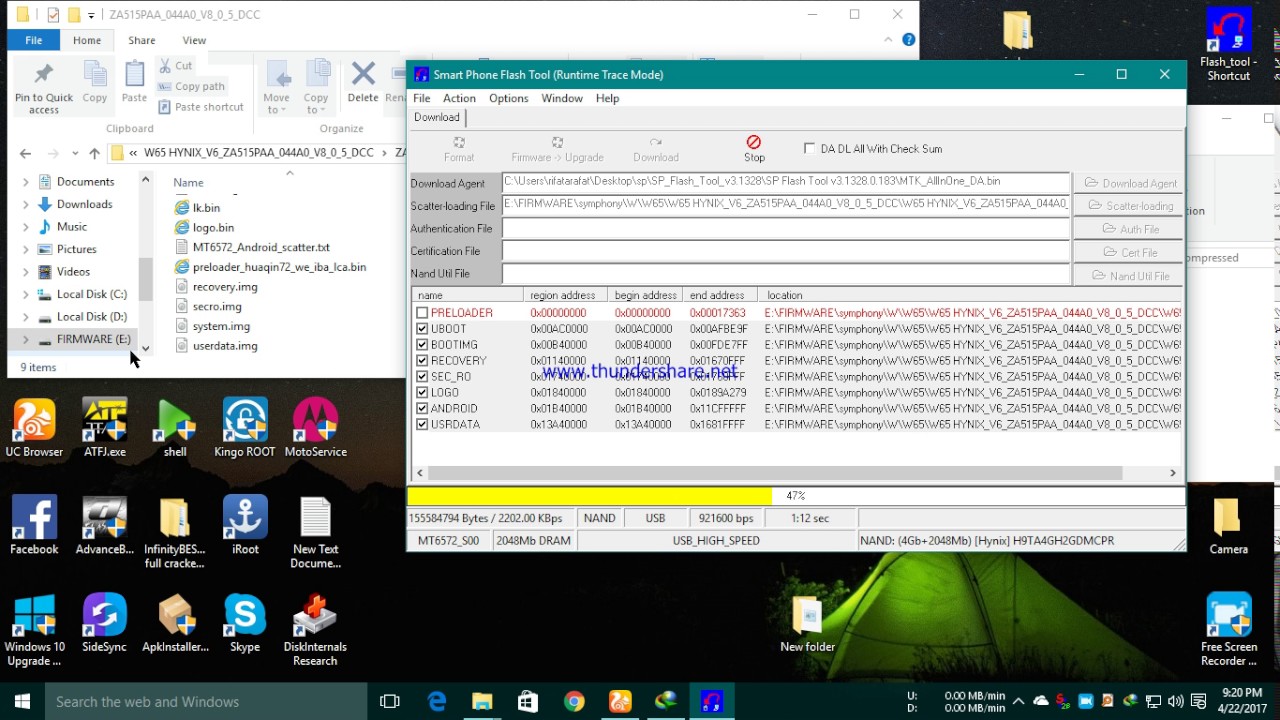The width and height of the screenshot is (1280, 720).
Task: Click partition list horizontal scrollbar
Action: [x=776, y=473]
